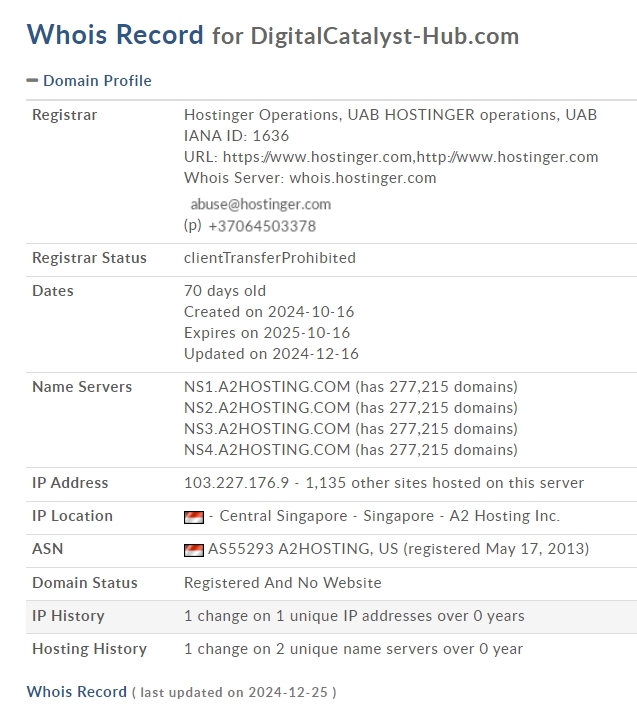Screen dimensions: 637x707
Task: Select the 70 days old text
Action: [225, 291]
